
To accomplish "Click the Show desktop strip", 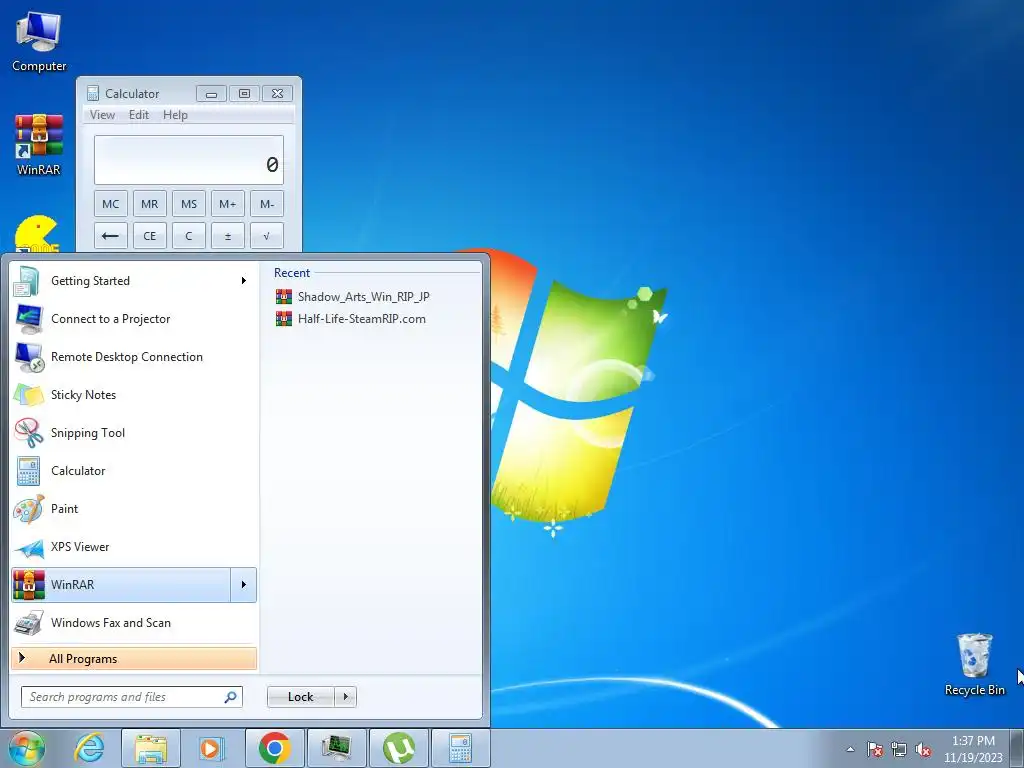I will pyautogui.click(x=1017, y=748).
